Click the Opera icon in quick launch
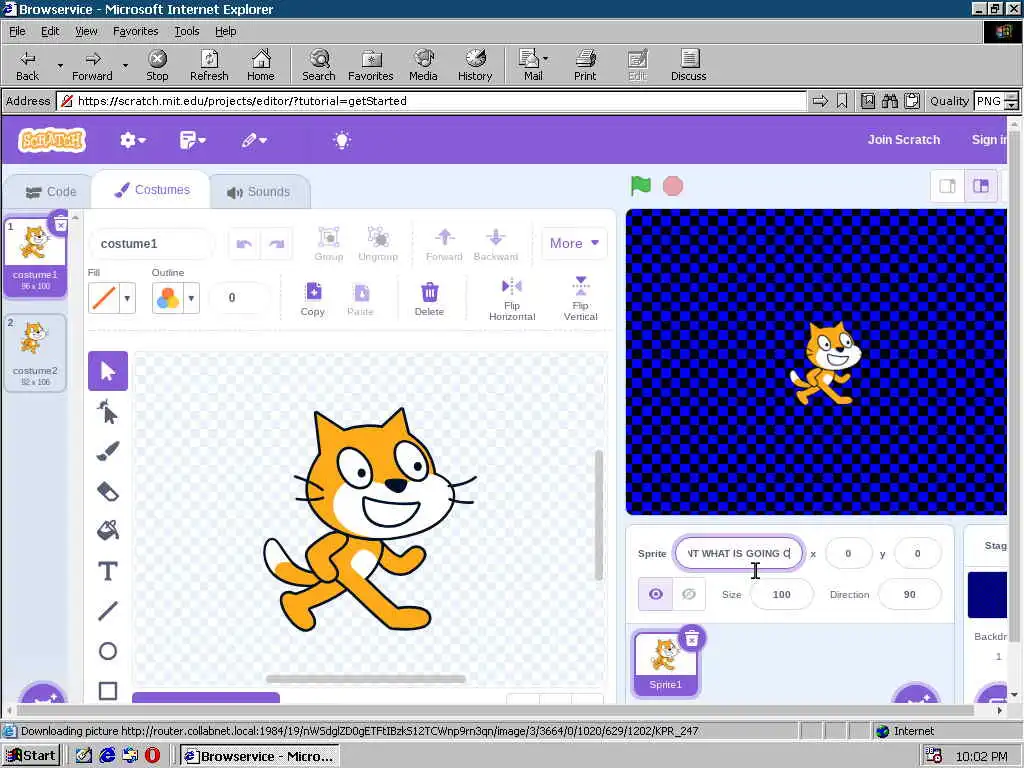The width and height of the screenshot is (1024, 768). 152,756
